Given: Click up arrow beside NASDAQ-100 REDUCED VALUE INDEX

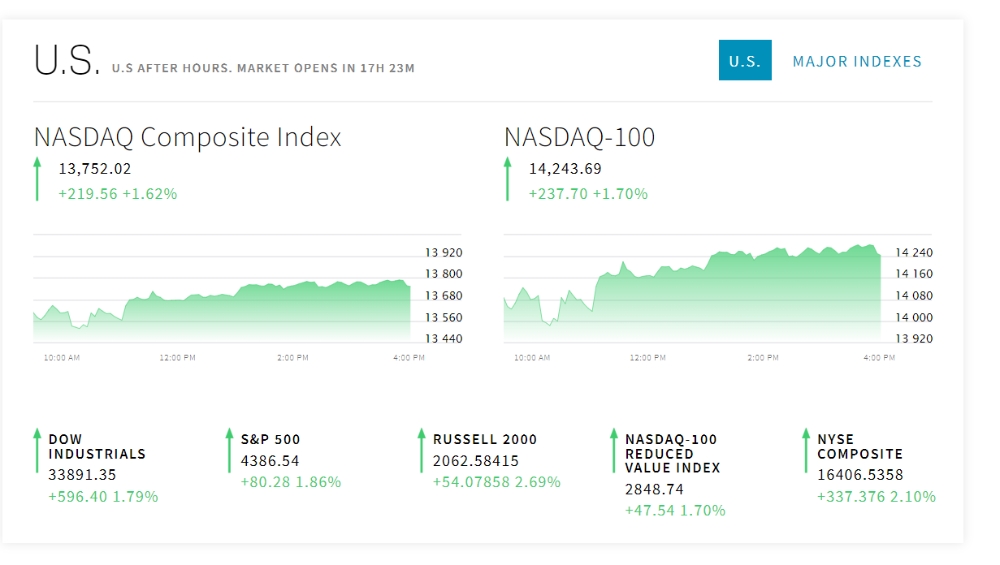Looking at the screenshot, I should (614, 450).
